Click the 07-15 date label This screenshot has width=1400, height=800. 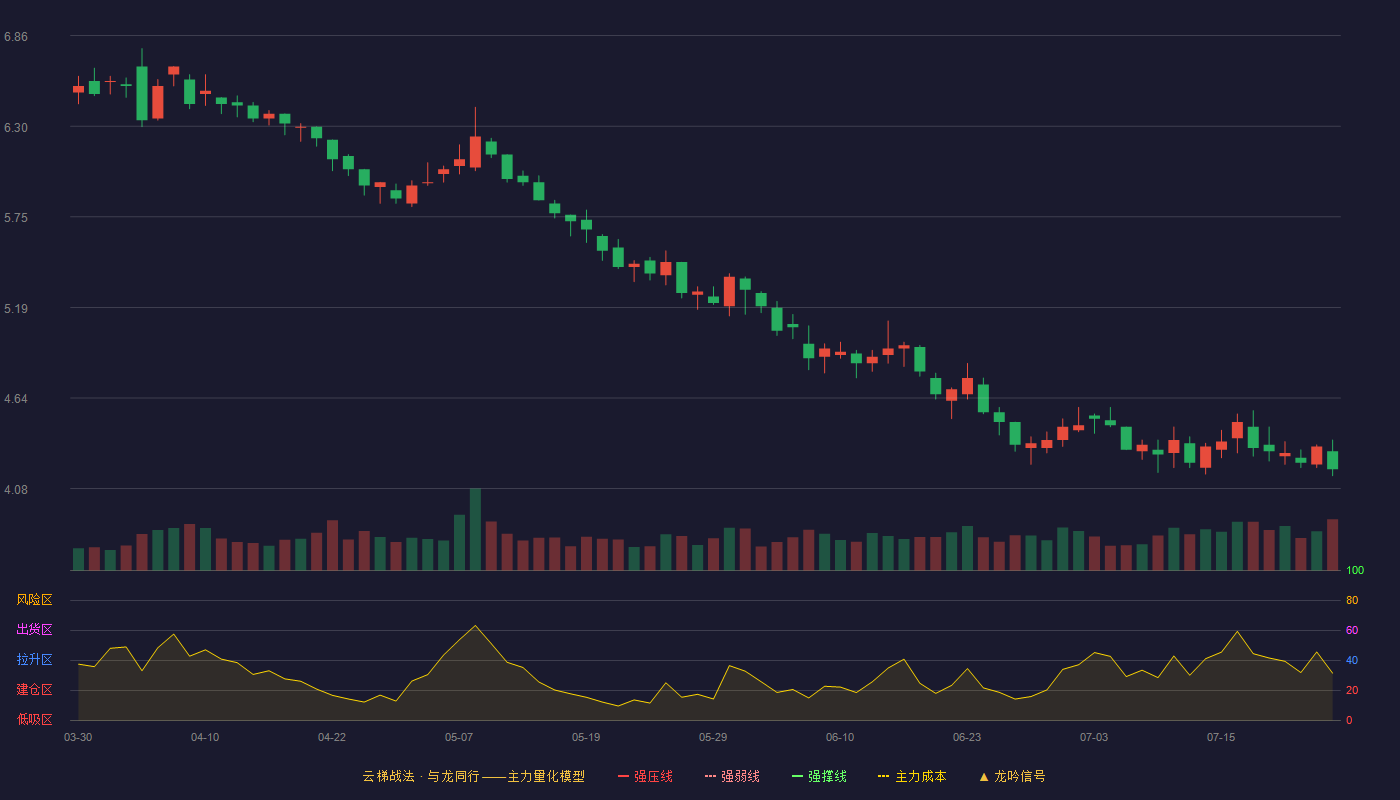point(1221,737)
